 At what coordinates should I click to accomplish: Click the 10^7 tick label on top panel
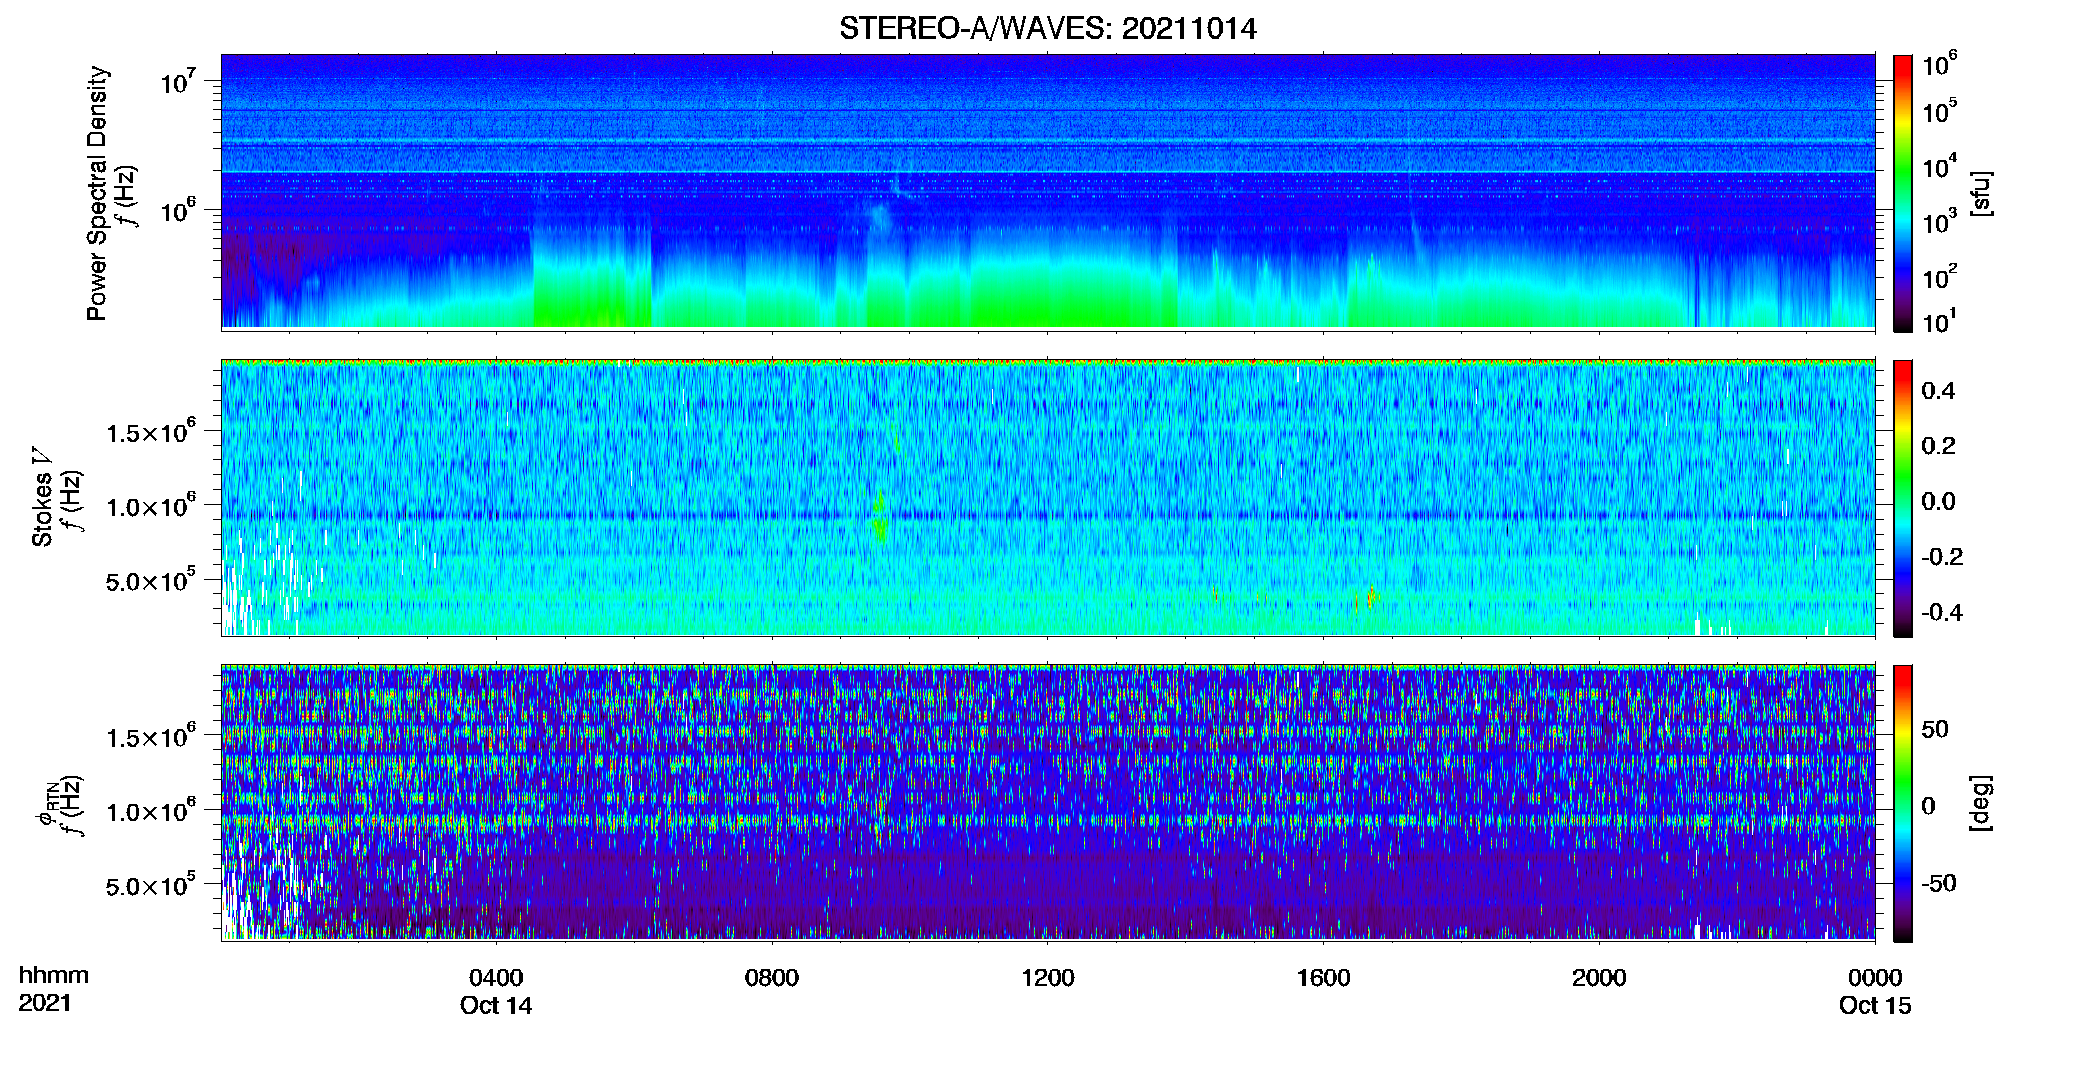click(x=178, y=81)
